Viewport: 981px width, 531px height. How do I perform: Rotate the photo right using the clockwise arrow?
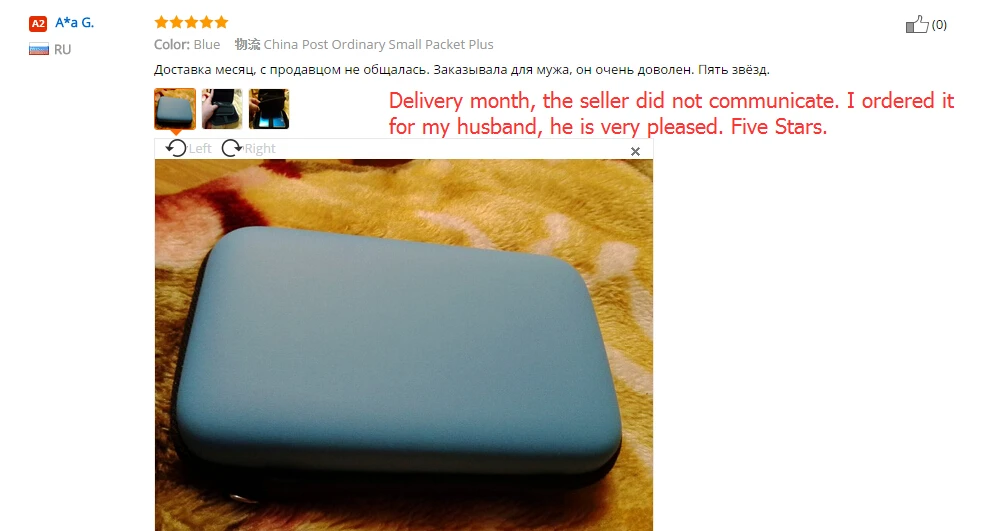(231, 148)
